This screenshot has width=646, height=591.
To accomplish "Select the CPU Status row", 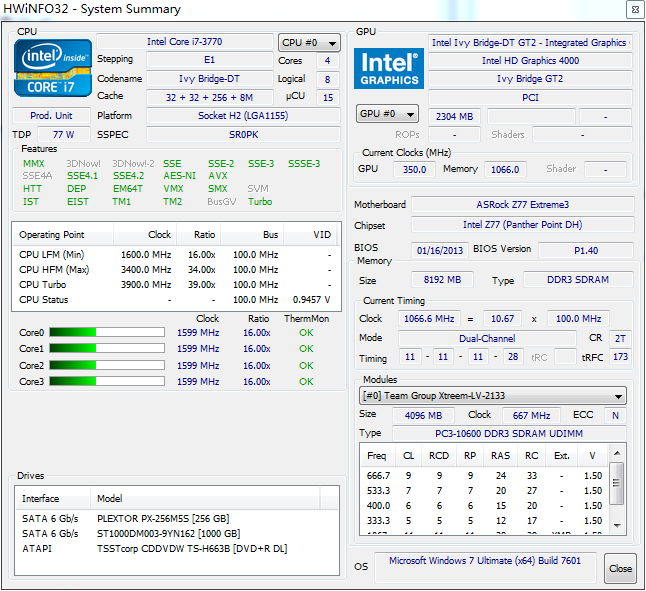I will 176,300.
